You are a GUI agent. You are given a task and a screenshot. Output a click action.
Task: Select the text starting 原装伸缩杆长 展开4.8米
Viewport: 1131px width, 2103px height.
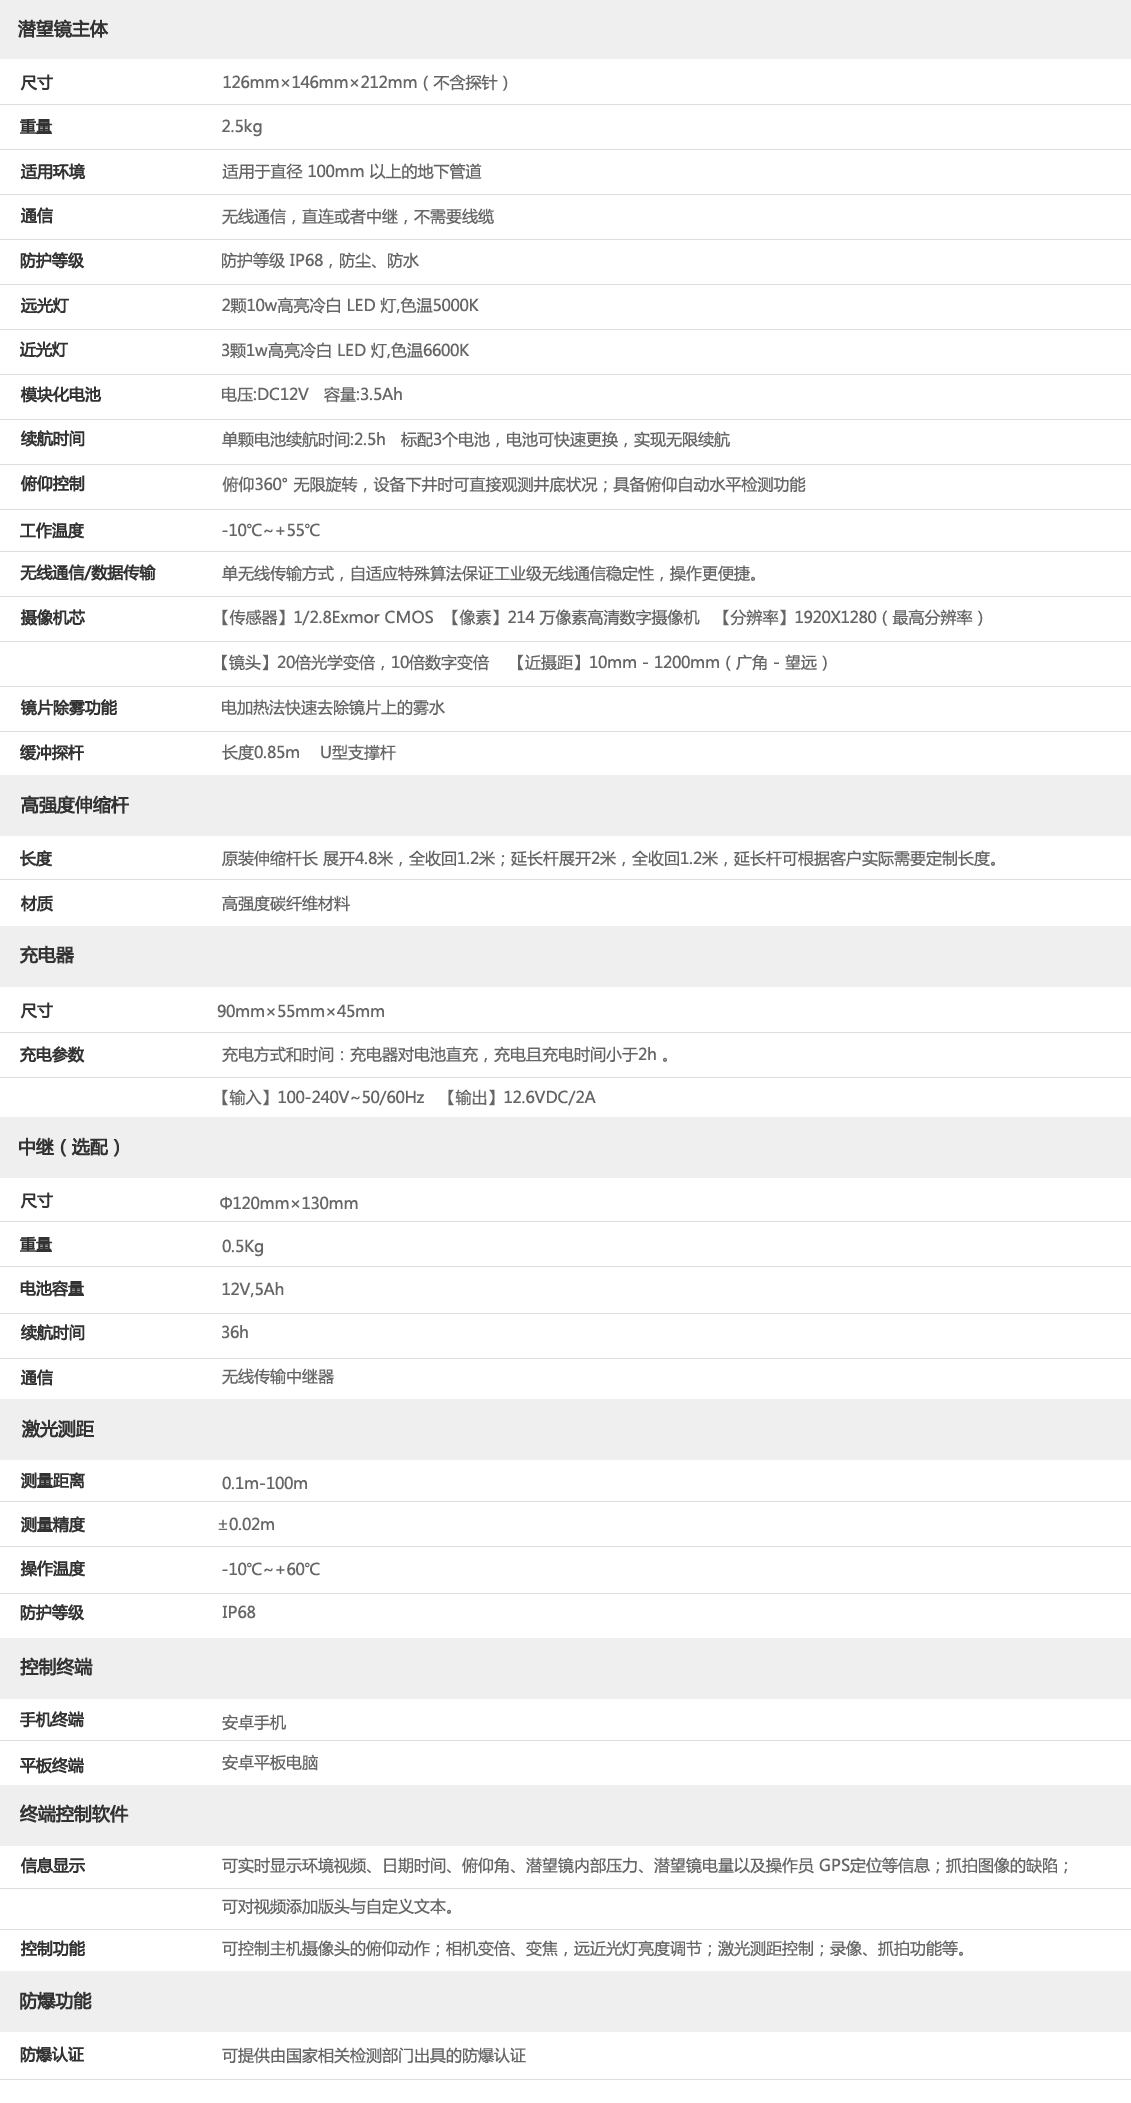point(612,859)
